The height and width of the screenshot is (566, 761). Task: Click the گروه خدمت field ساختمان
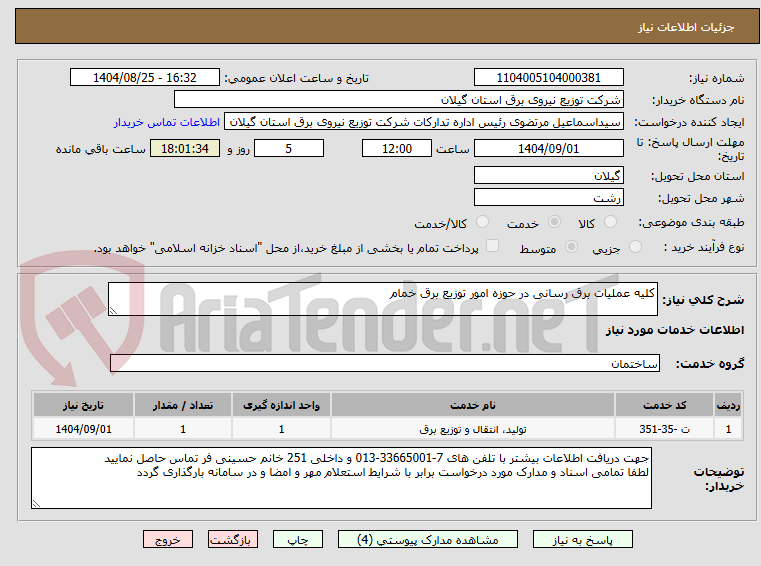tap(385, 364)
